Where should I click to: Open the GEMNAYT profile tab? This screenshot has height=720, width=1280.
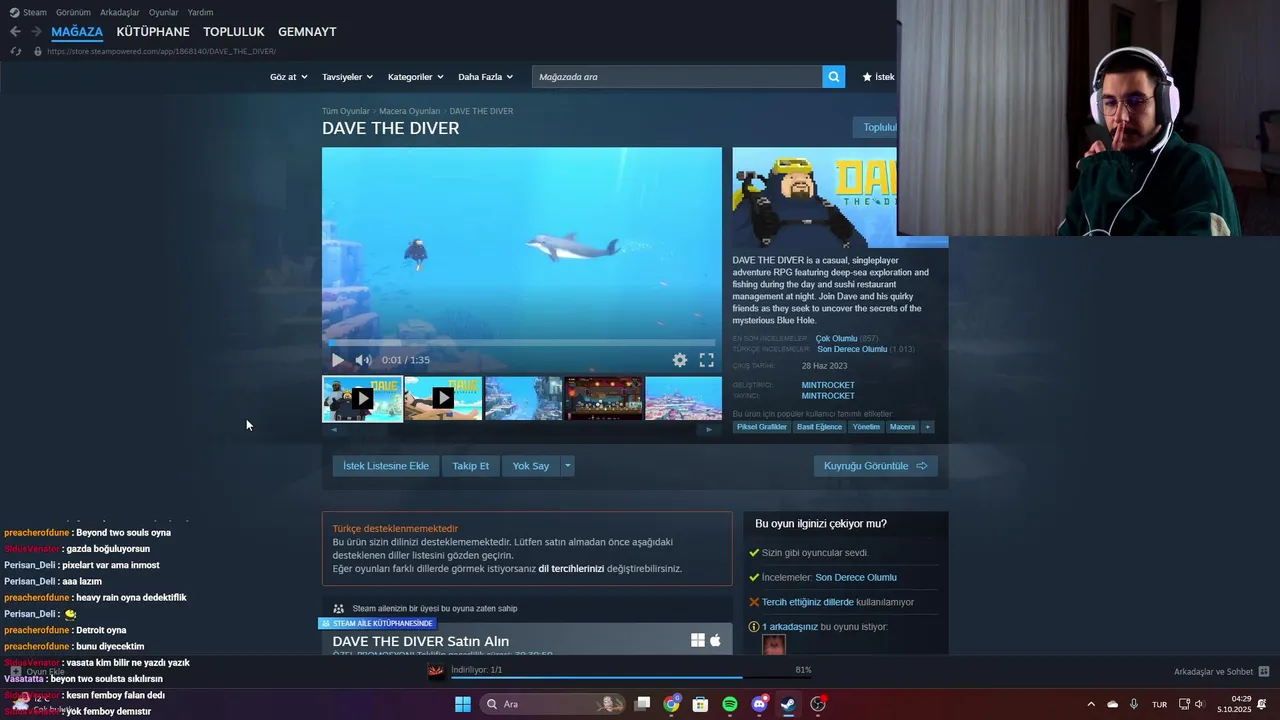tap(307, 32)
